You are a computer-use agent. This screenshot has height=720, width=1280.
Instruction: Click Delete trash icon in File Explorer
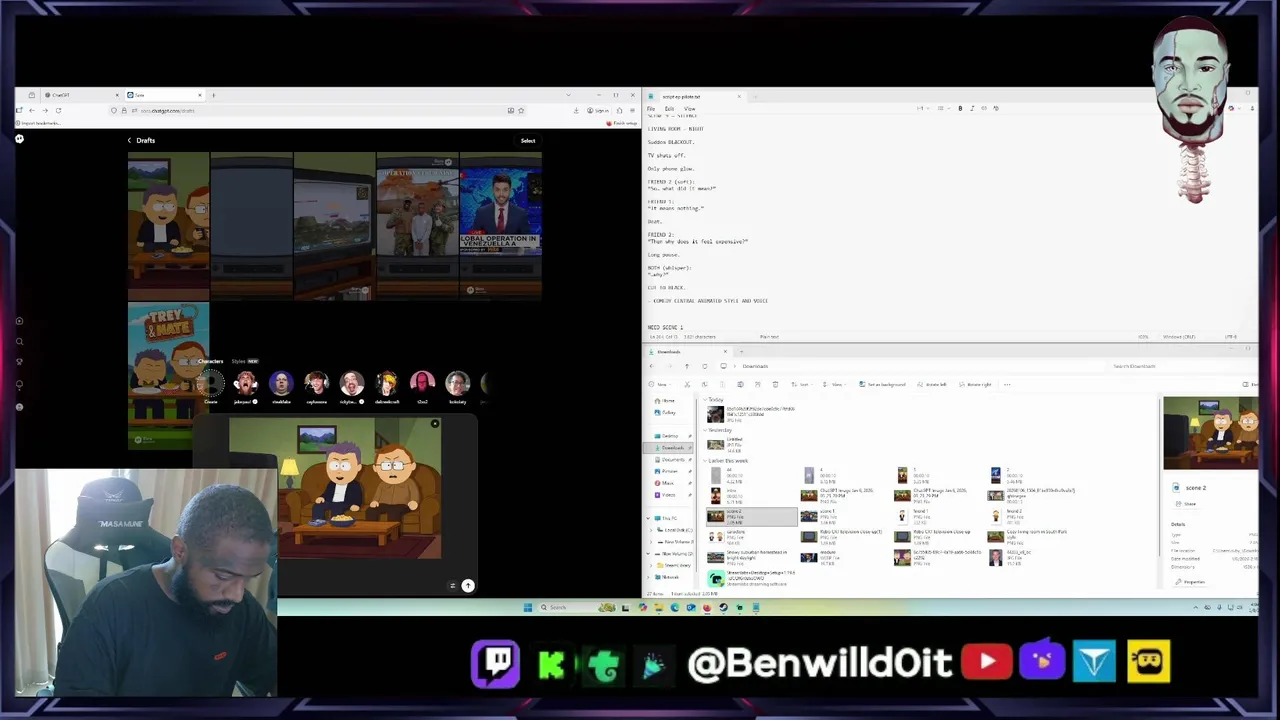[775, 384]
